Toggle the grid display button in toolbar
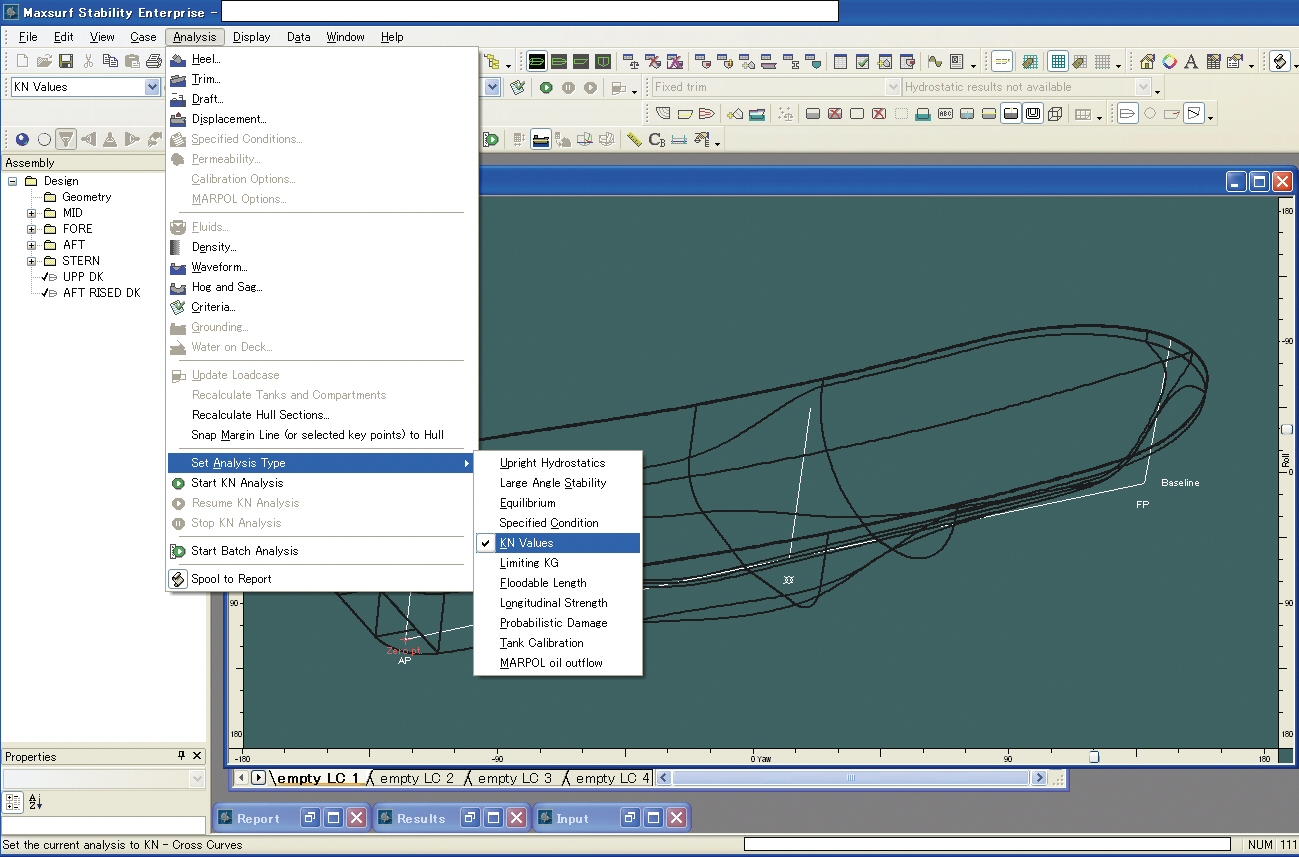Viewport: 1299px width, 857px height. click(1057, 62)
